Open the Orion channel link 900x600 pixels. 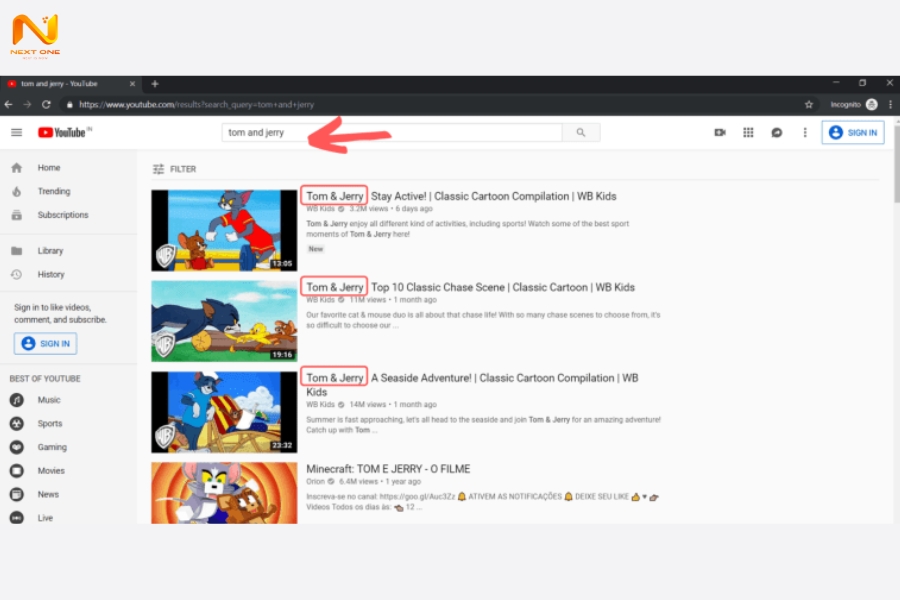316,482
